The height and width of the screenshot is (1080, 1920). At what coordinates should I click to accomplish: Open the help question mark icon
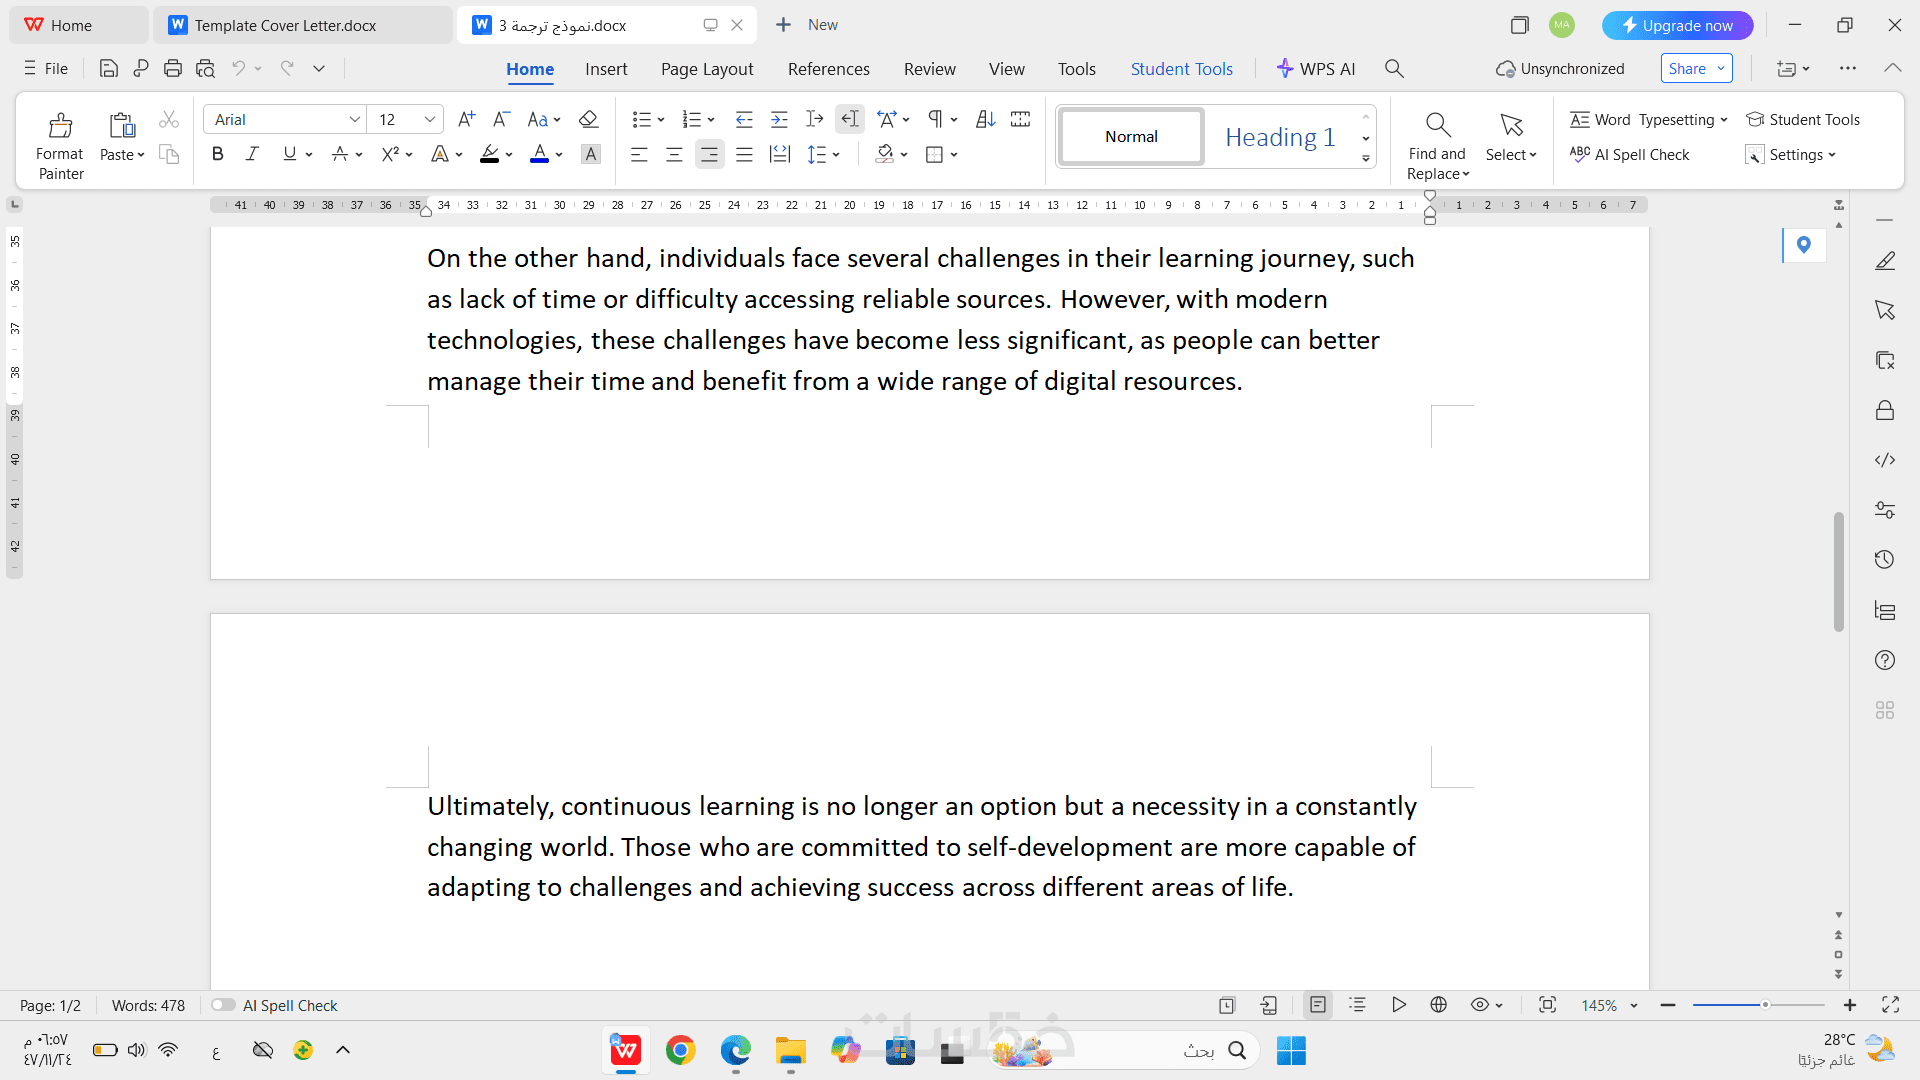1885,660
